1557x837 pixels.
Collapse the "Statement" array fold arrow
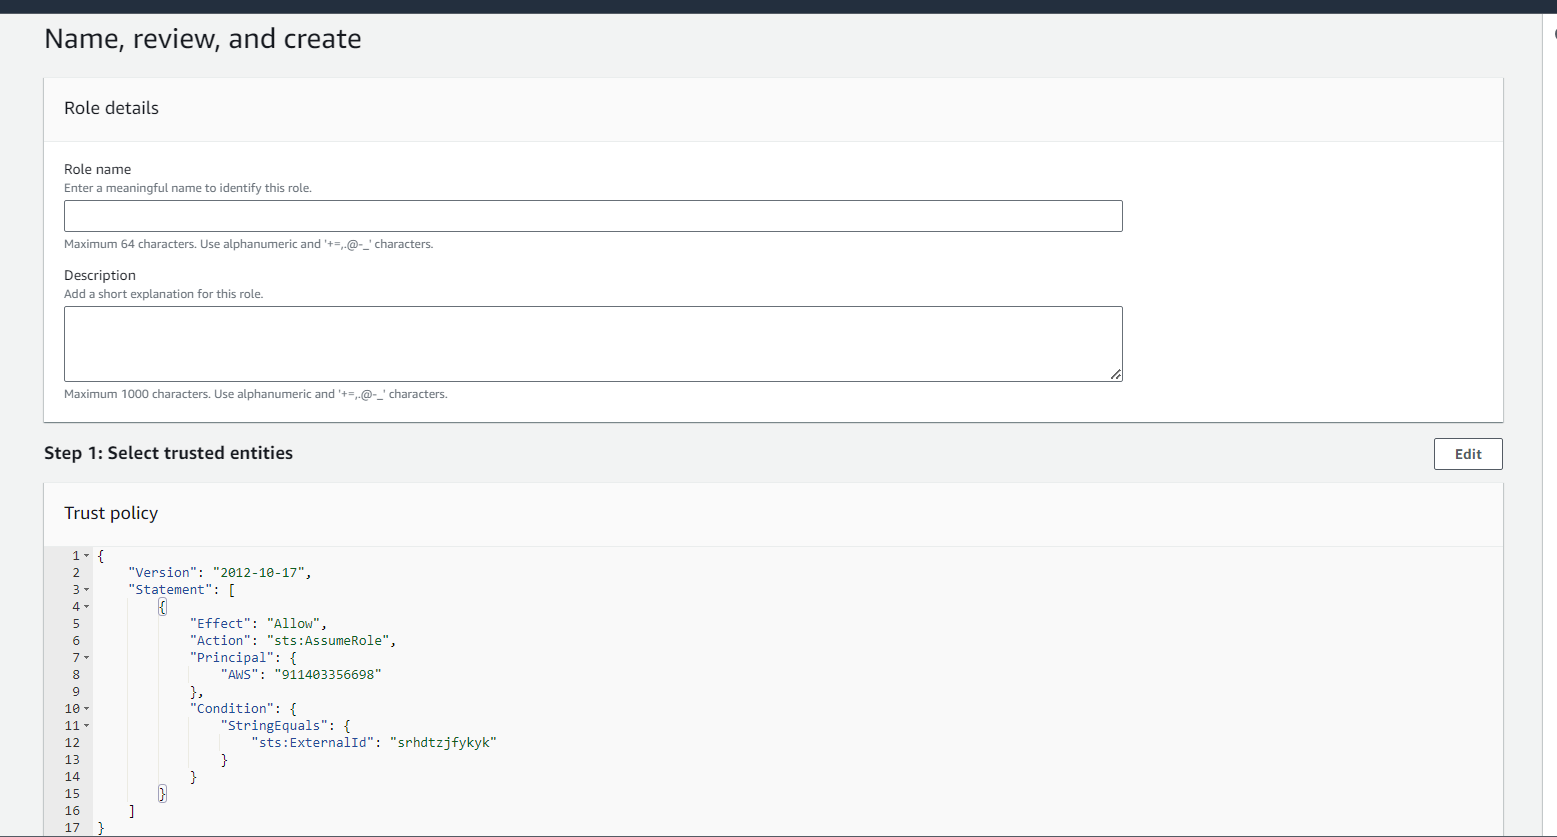coord(87,590)
